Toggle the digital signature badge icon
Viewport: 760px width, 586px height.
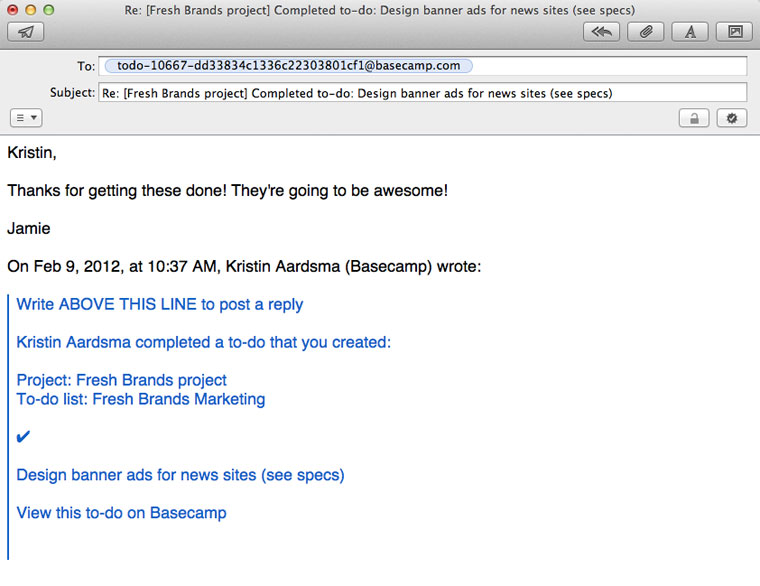coord(732,118)
